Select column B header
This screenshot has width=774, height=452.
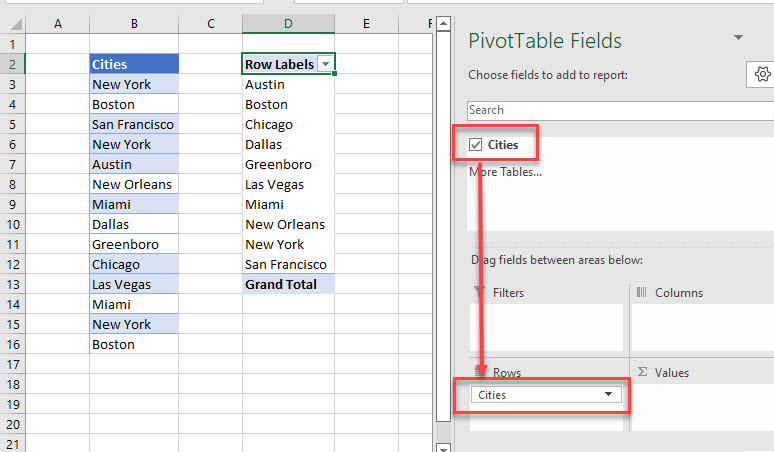pyautogui.click(x=134, y=23)
